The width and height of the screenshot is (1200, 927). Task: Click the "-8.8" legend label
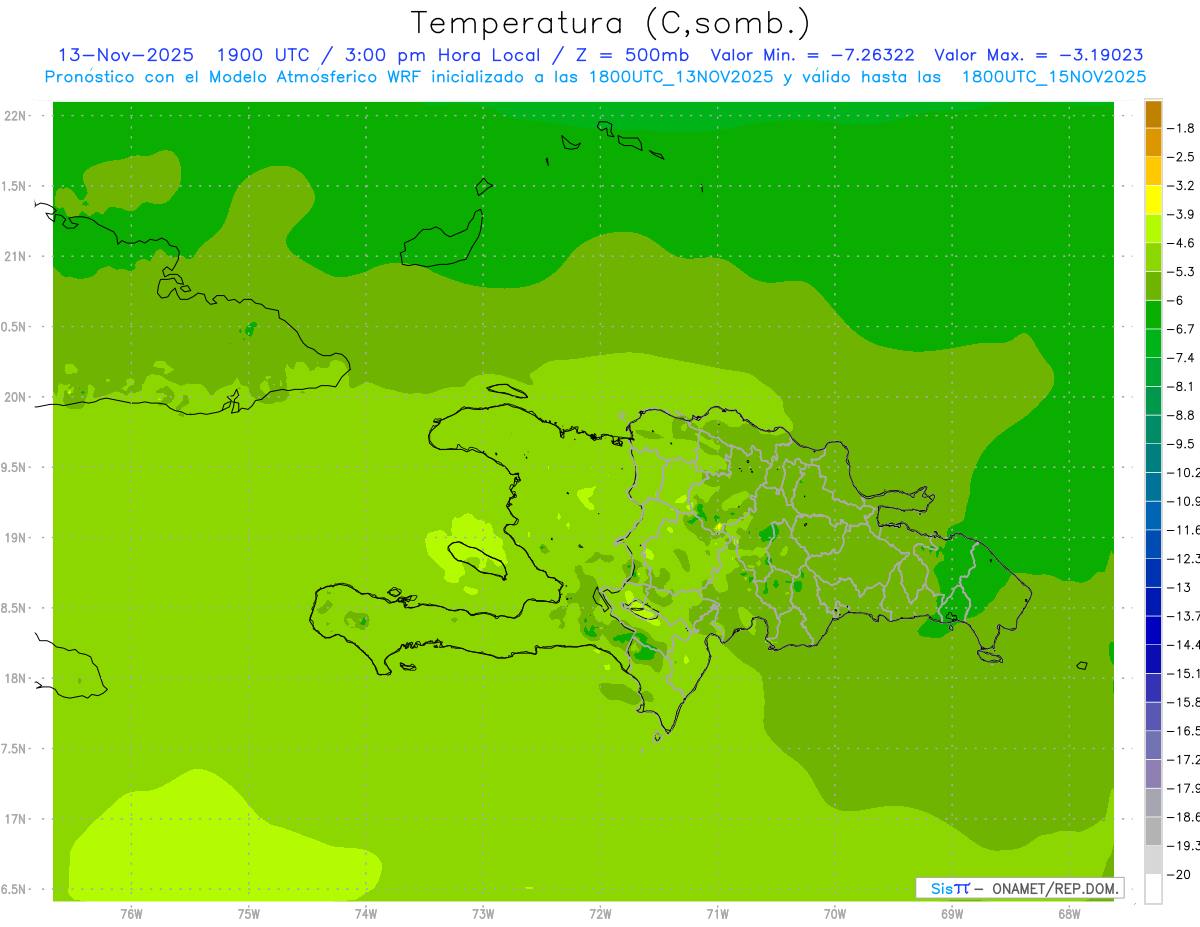click(1182, 415)
